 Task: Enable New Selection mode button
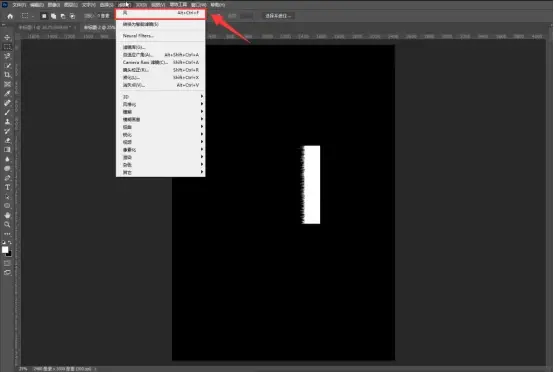click(x=44, y=16)
